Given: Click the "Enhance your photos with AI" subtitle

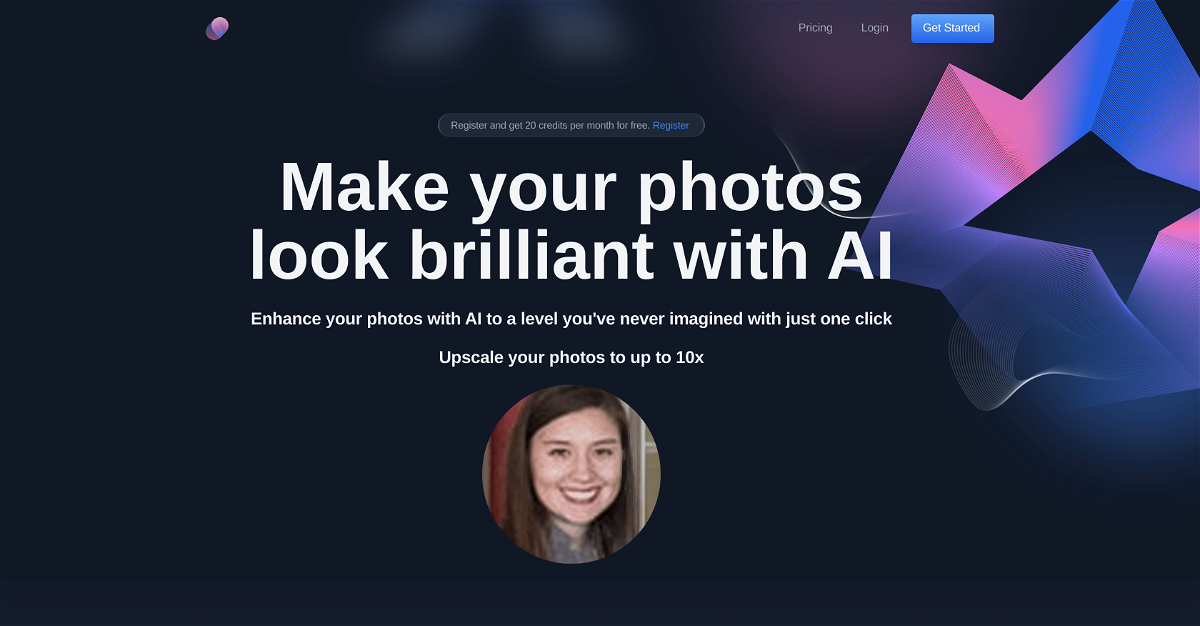Looking at the screenshot, I should pos(571,319).
